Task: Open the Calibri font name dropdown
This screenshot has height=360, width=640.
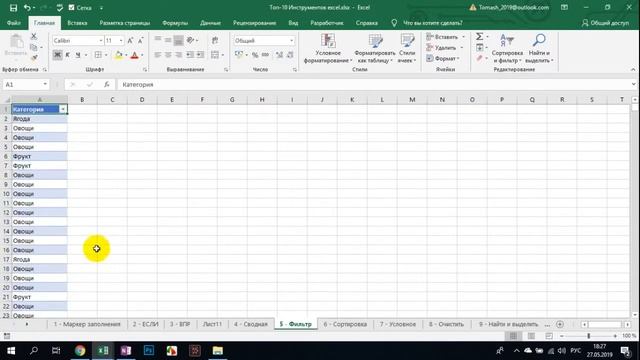Action: 101,41
